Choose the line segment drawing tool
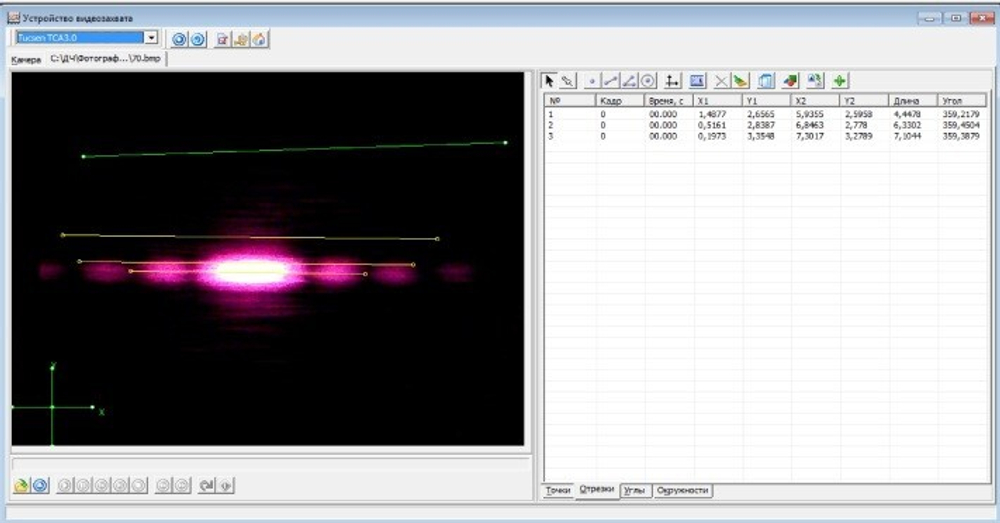 point(610,81)
